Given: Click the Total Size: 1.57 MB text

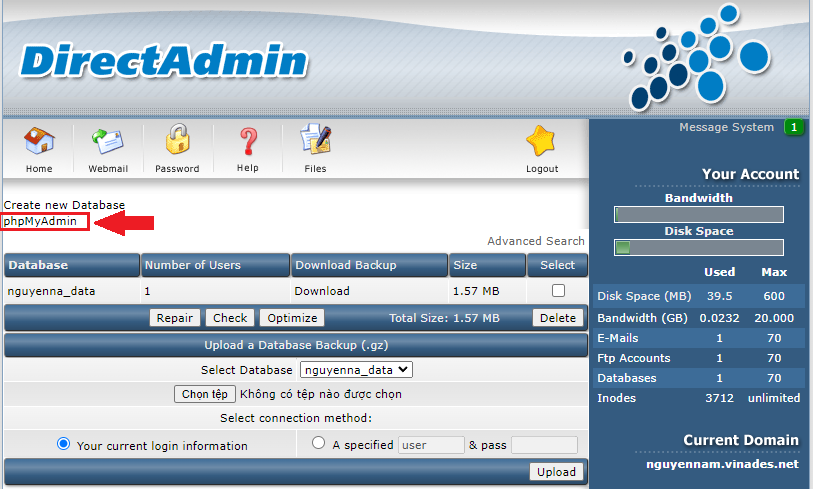Looking at the screenshot, I should (444, 318).
